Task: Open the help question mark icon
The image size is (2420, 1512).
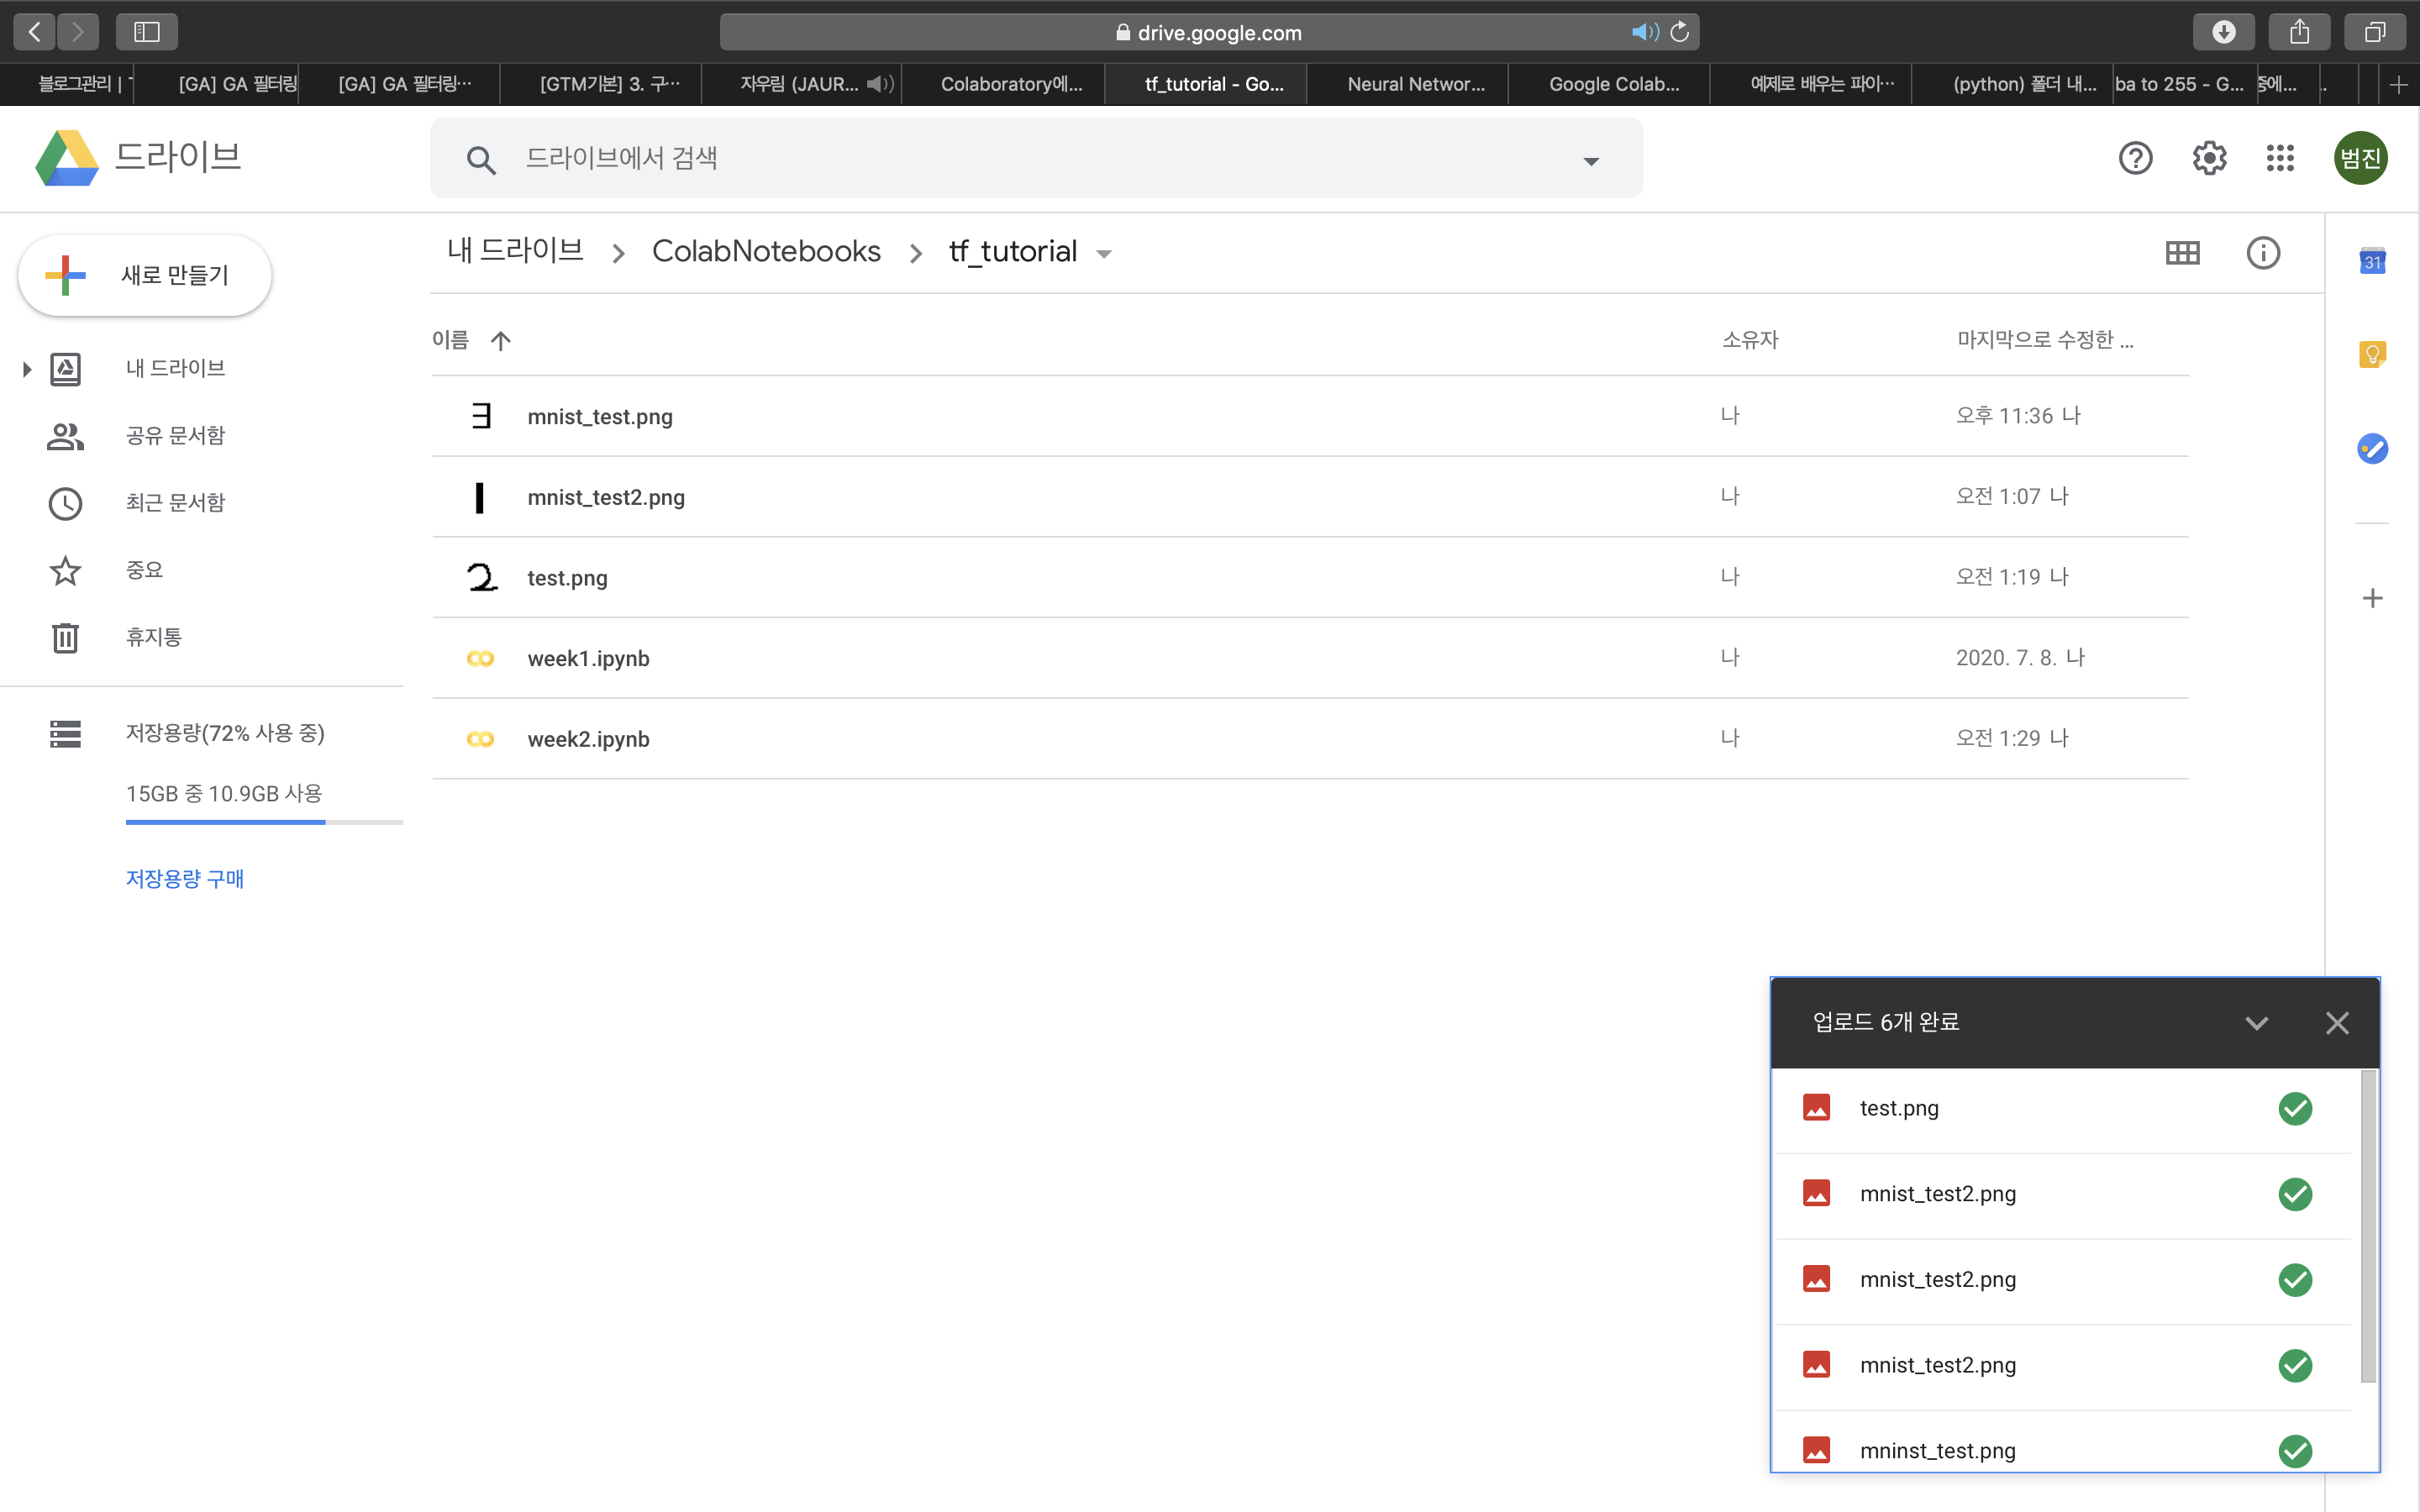Action: pos(2135,158)
